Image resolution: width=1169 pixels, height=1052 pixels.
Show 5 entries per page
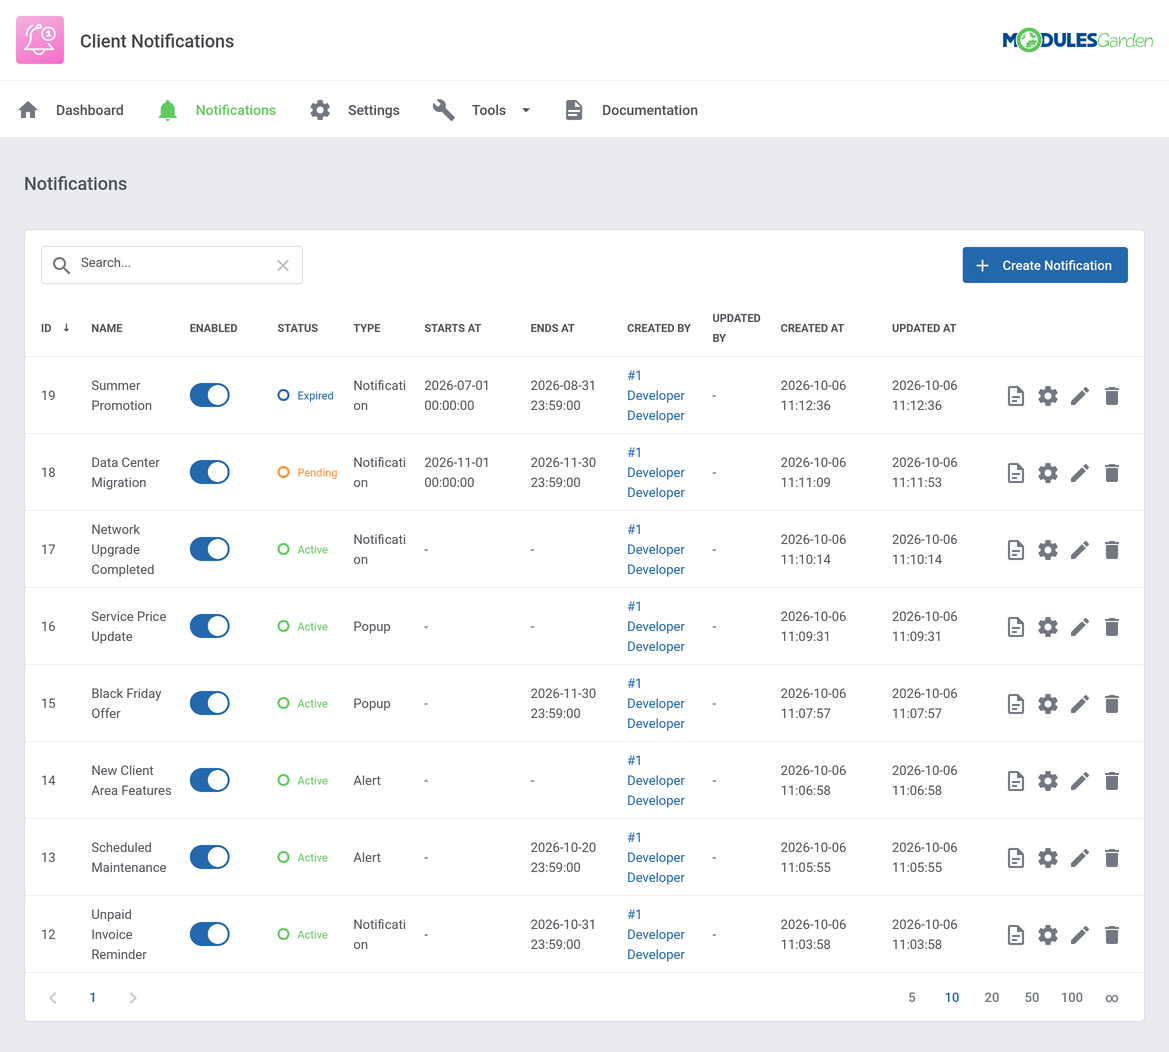tap(912, 998)
